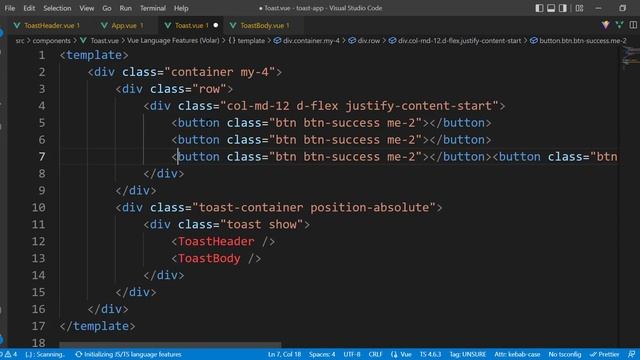The width and height of the screenshot is (640, 360).
Task: Open the Customize Layout icon
Action: [x=579, y=8]
